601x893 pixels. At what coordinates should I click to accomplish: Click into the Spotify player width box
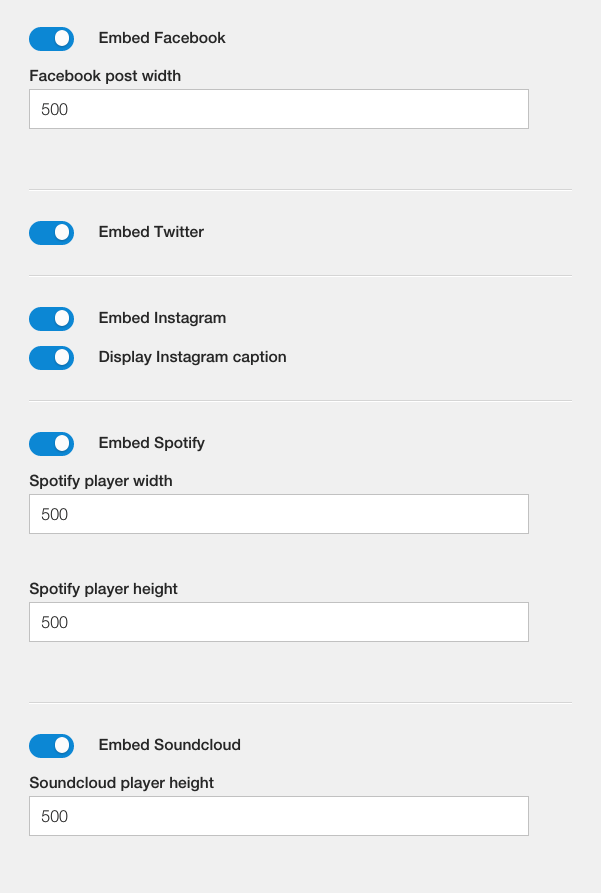coord(279,514)
